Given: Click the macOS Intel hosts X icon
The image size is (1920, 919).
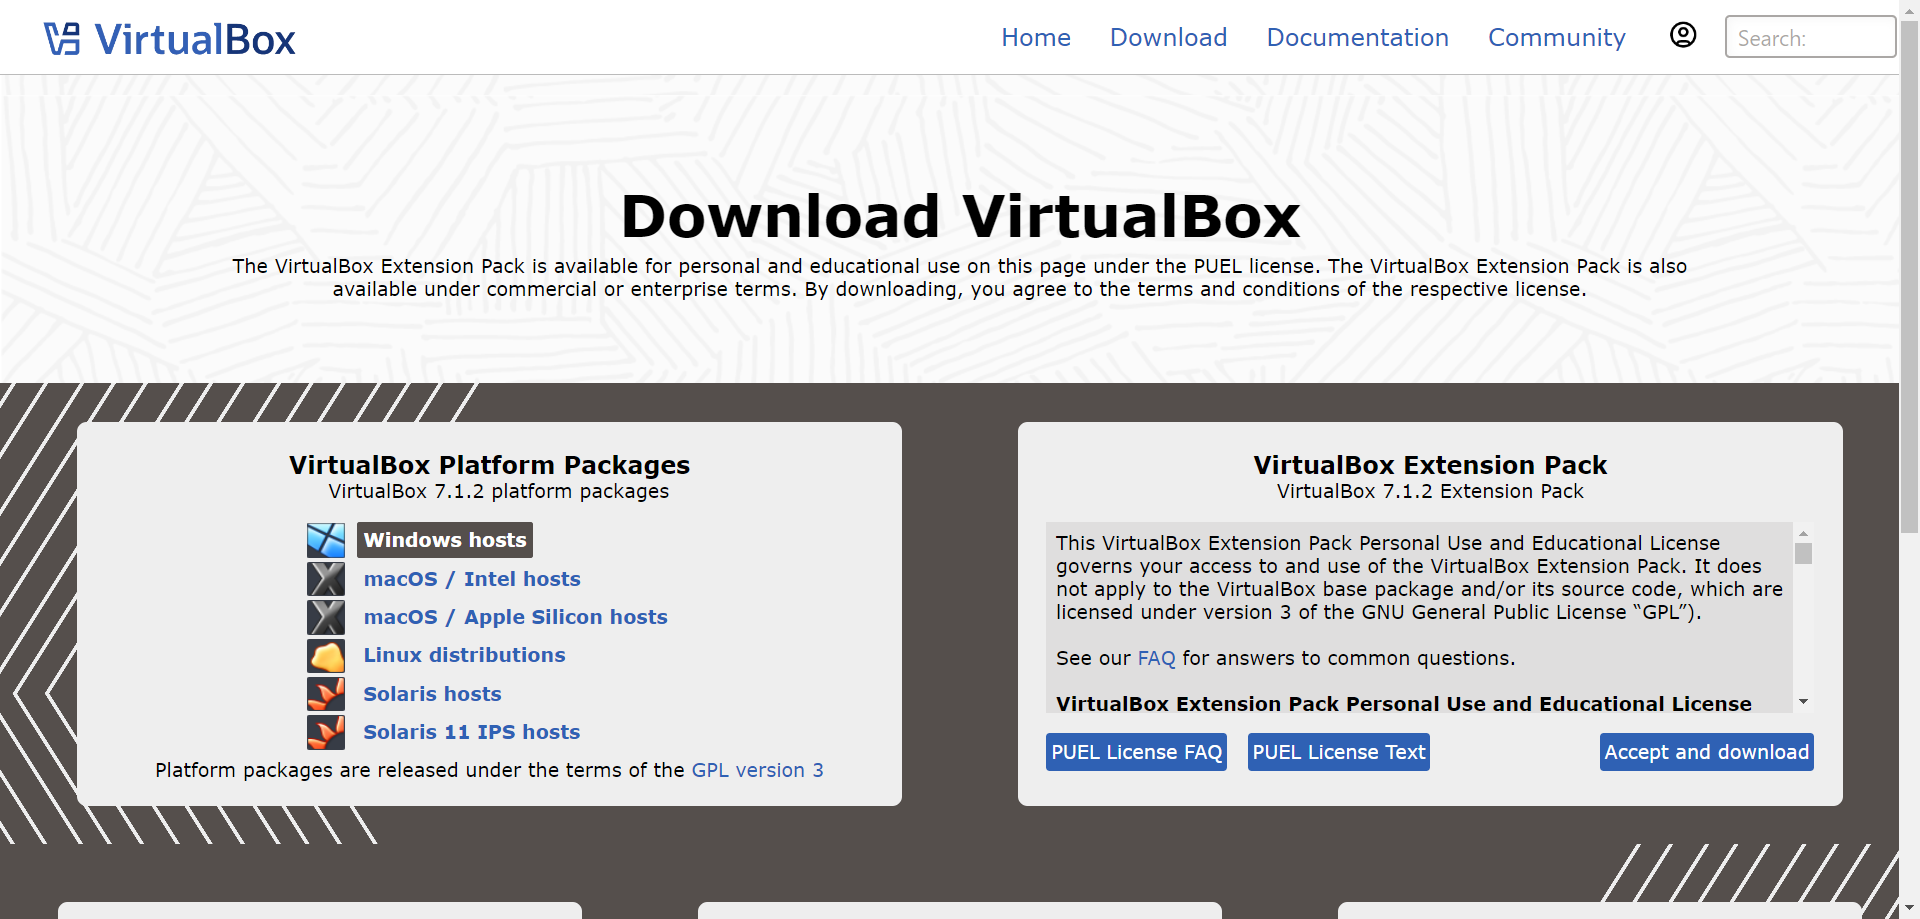Looking at the screenshot, I should [326, 579].
